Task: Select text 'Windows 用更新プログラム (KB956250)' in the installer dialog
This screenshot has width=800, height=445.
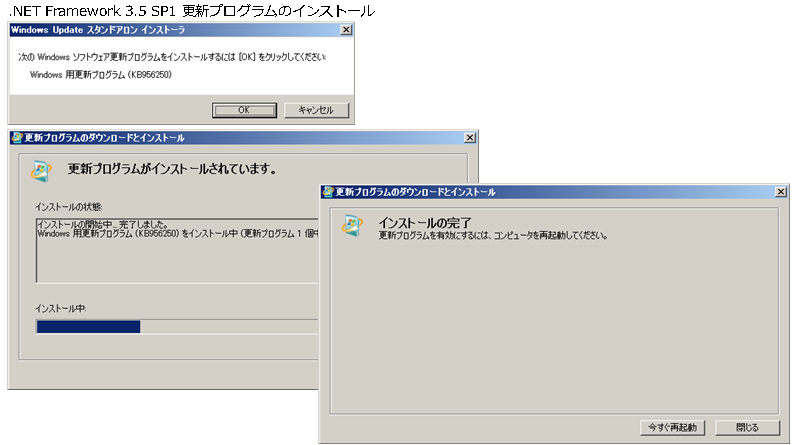Action: pyautogui.click(x=101, y=75)
